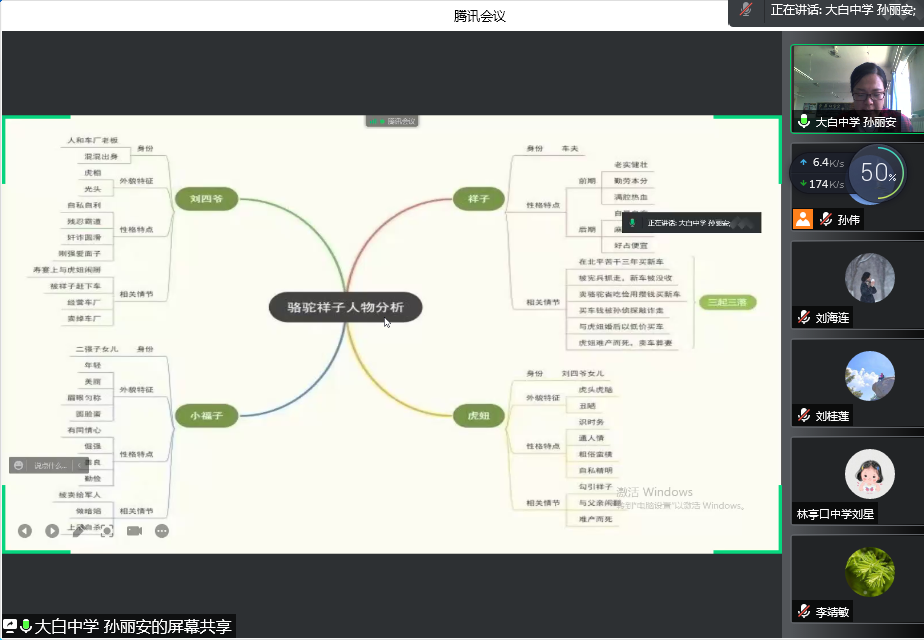Open the more options ellipsis icon
The image size is (924, 640).
point(161,531)
